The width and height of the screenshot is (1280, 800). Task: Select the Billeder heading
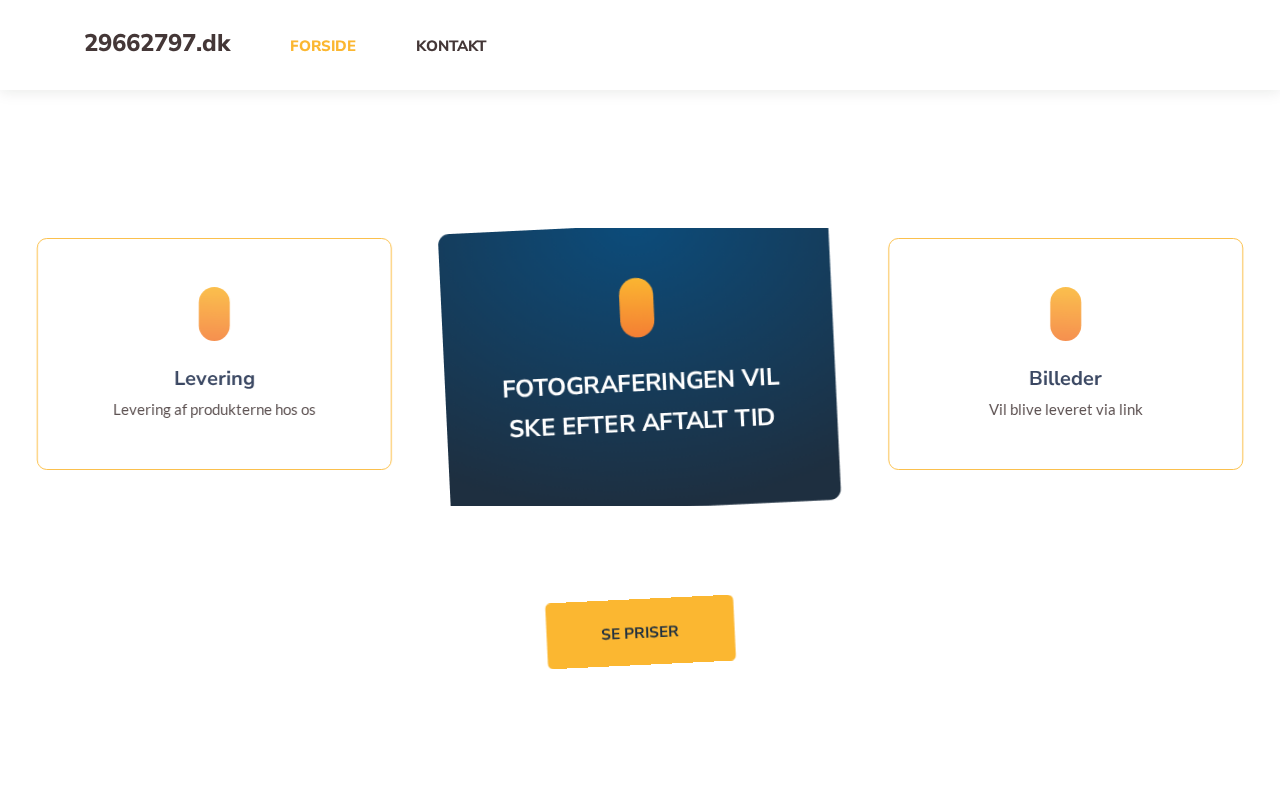tap(1066, 379)
